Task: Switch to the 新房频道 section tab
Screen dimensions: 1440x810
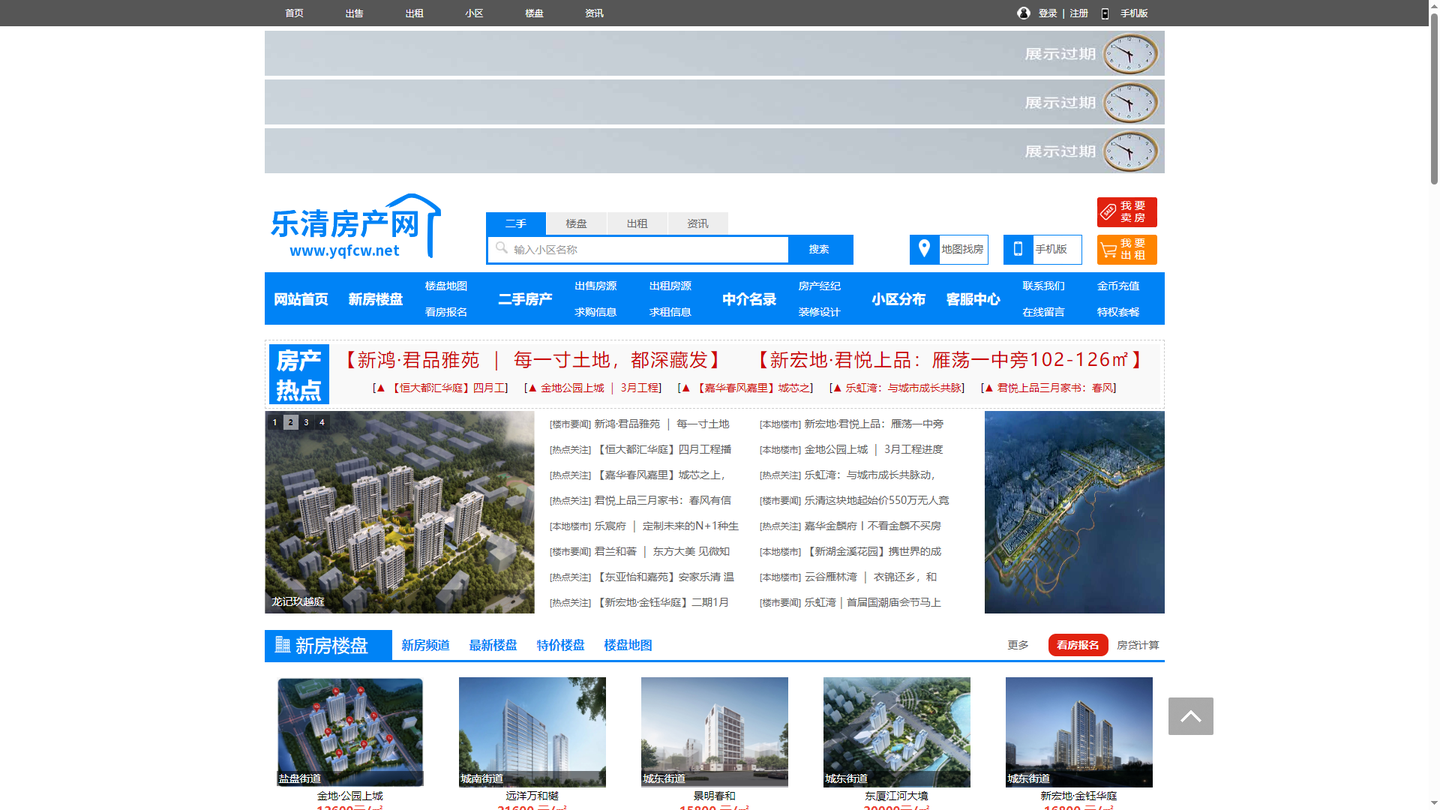Action: (426, 646)
